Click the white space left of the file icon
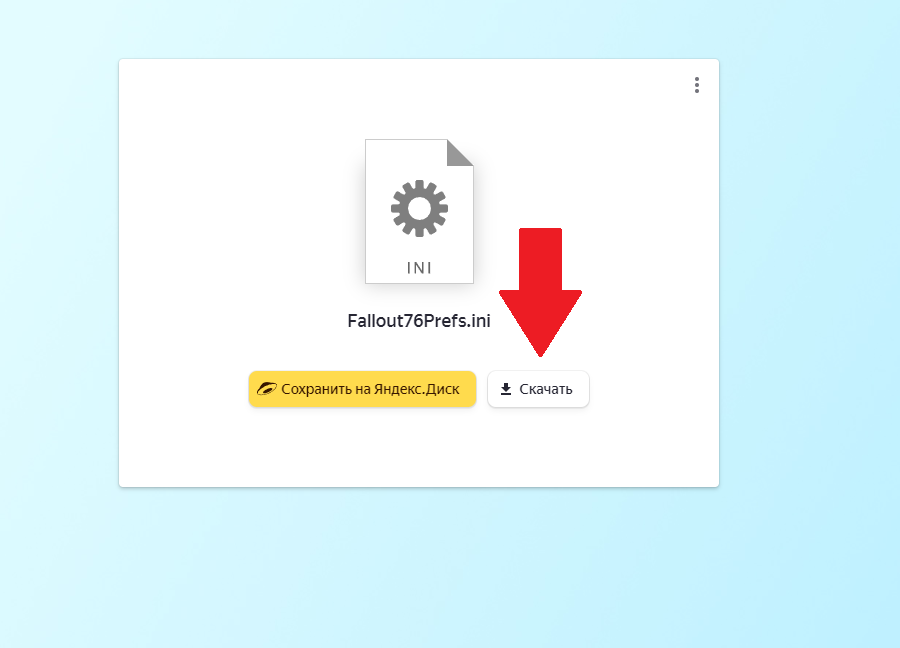This screenshot has width=900, height=648. click(x=241, y=211)
